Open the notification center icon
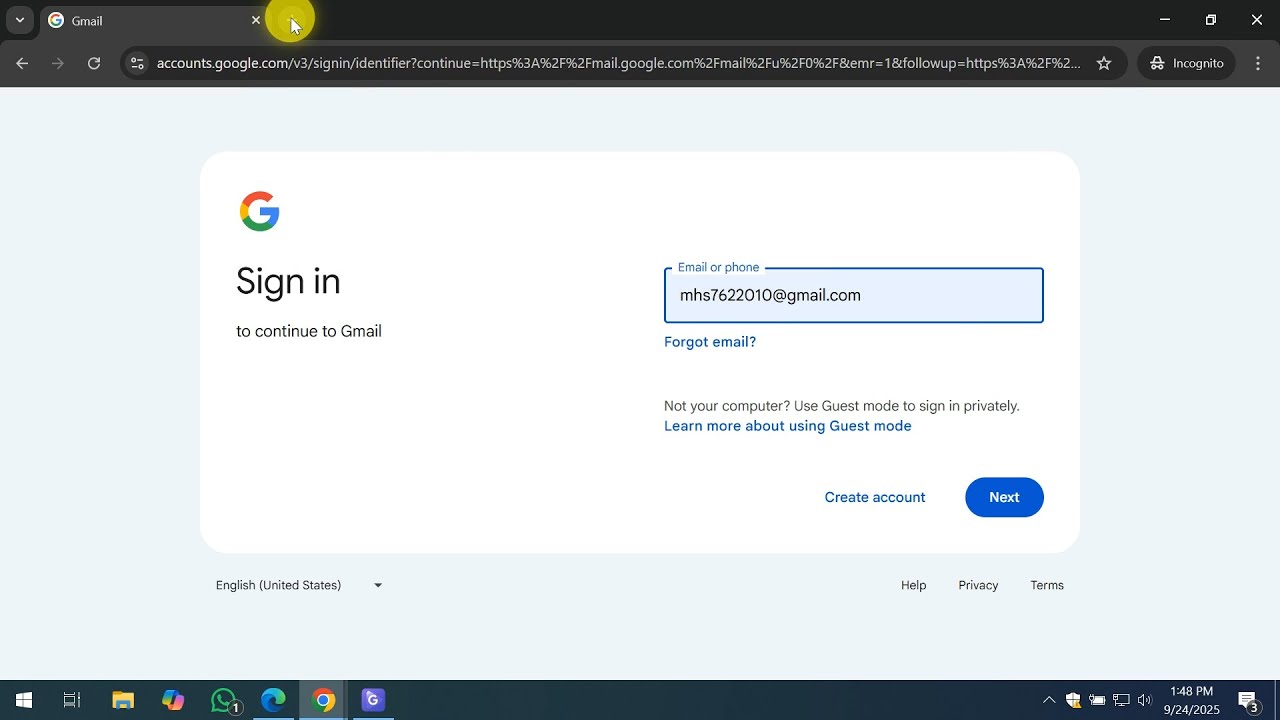Screen dimensions: 1280x720 [1248, 700]
